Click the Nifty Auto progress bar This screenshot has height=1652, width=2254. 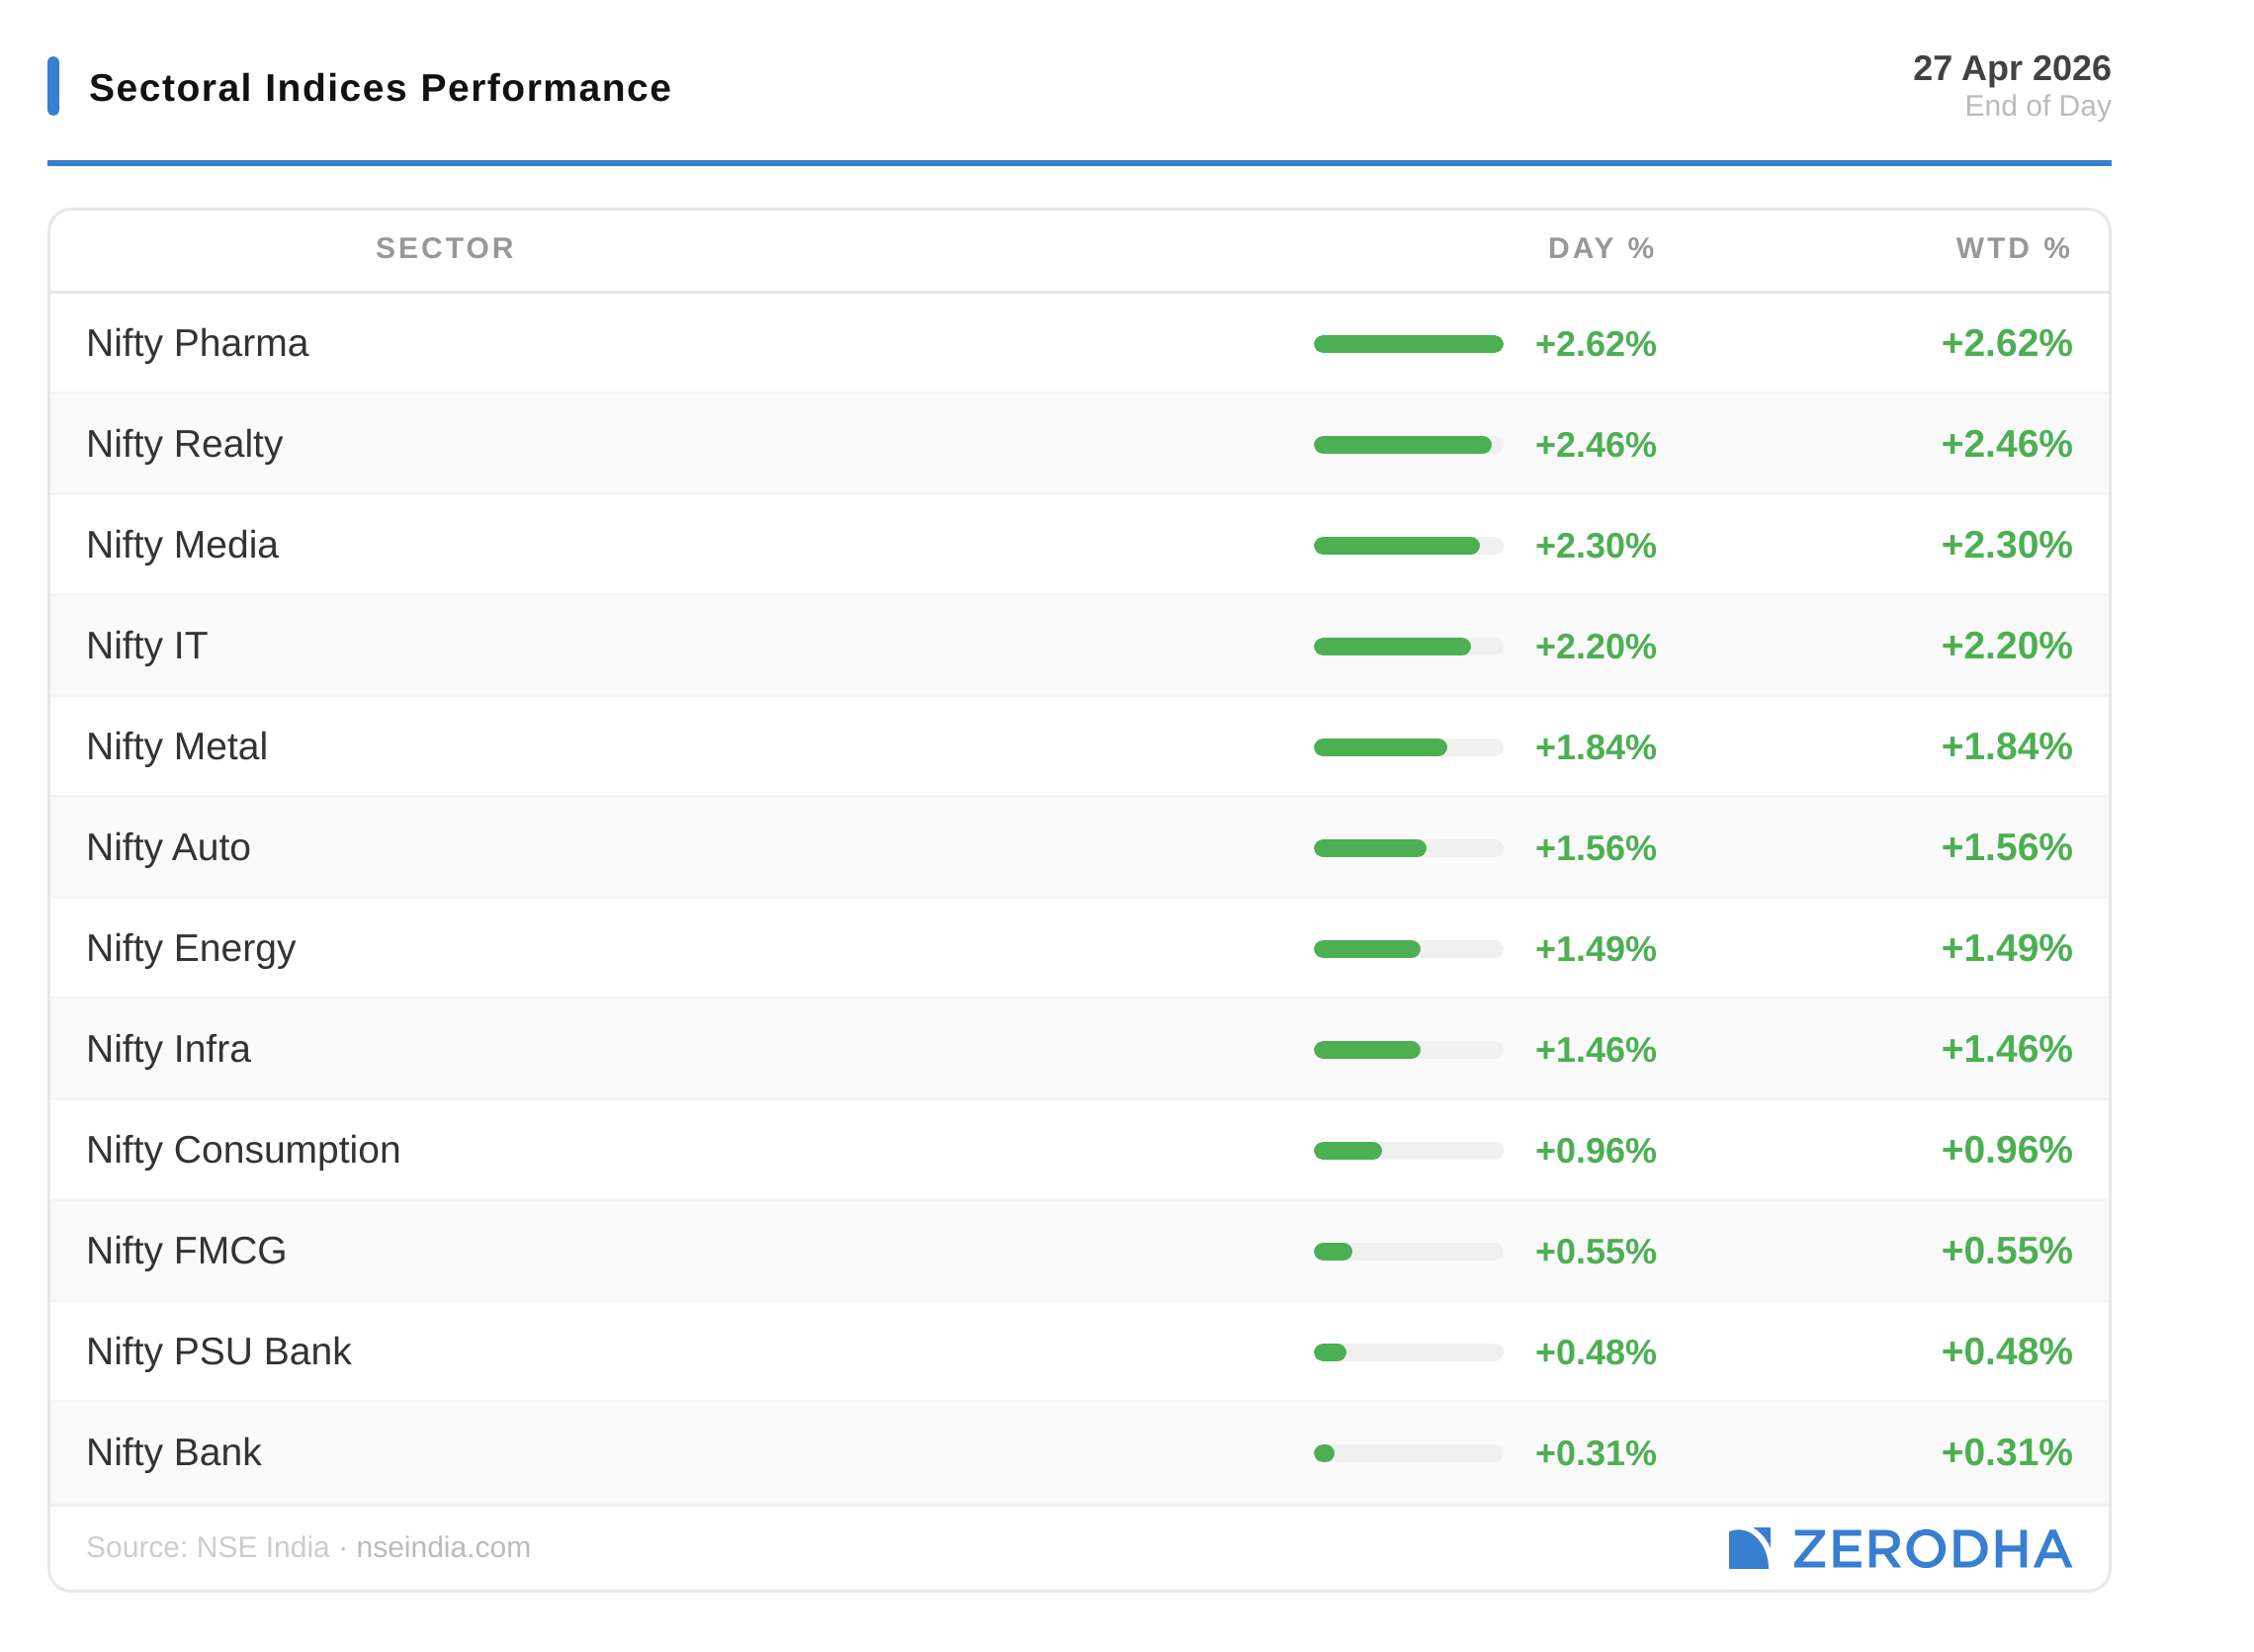click(1408, 848)
